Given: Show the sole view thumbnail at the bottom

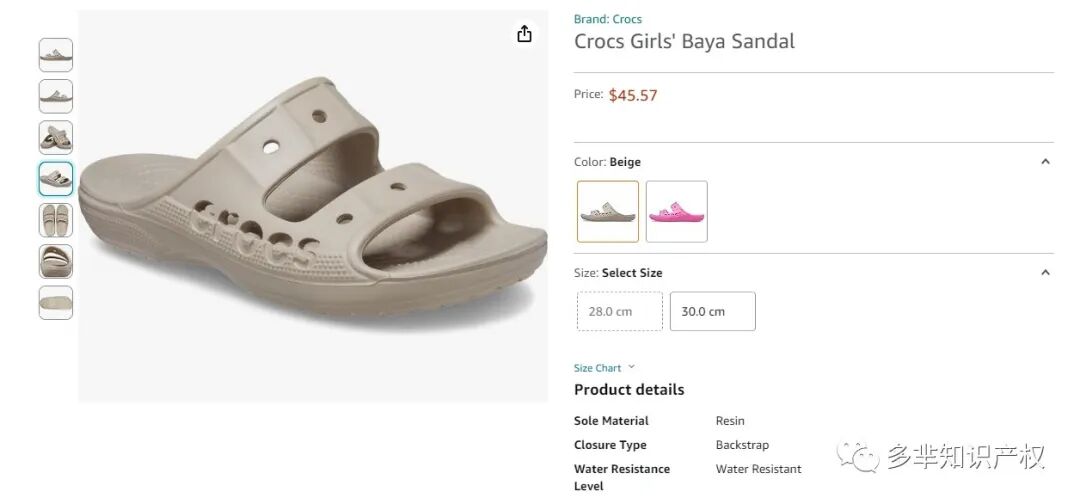Looking at the screenshot, I should (56, 302).
